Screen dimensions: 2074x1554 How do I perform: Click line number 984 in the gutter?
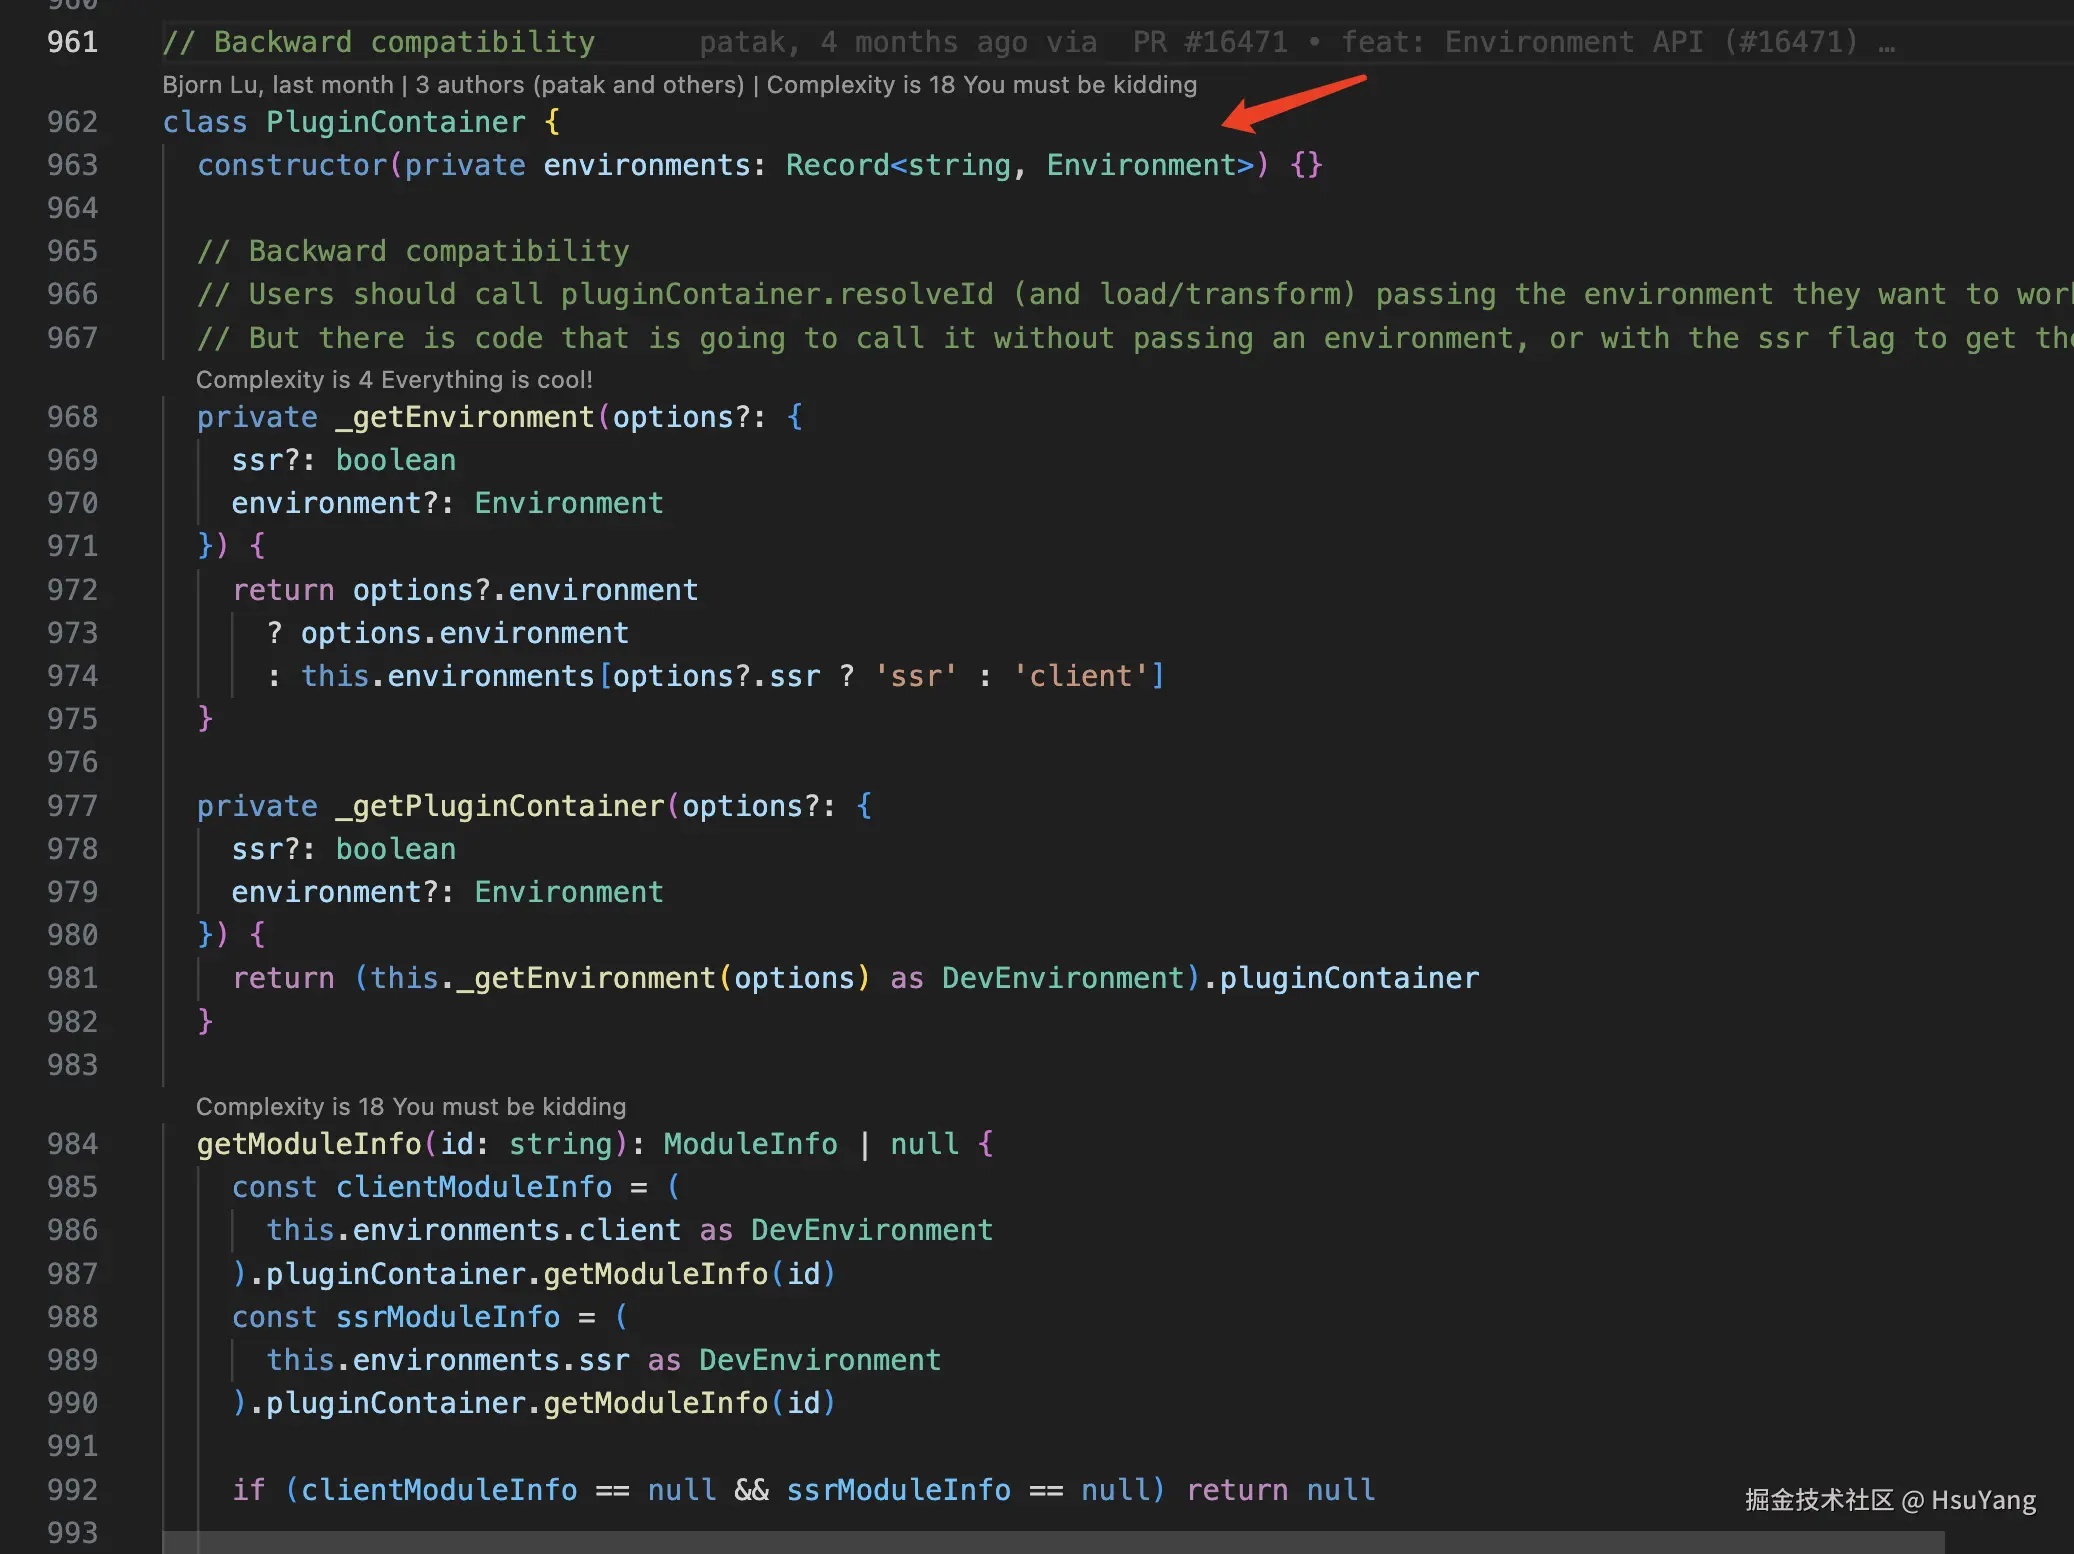(72, 1144)
